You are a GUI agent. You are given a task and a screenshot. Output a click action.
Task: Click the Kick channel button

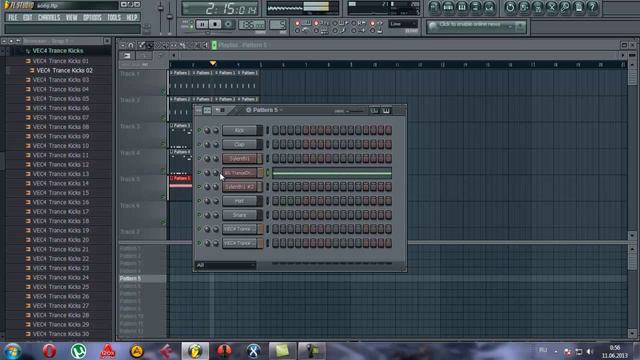(240, 130)
